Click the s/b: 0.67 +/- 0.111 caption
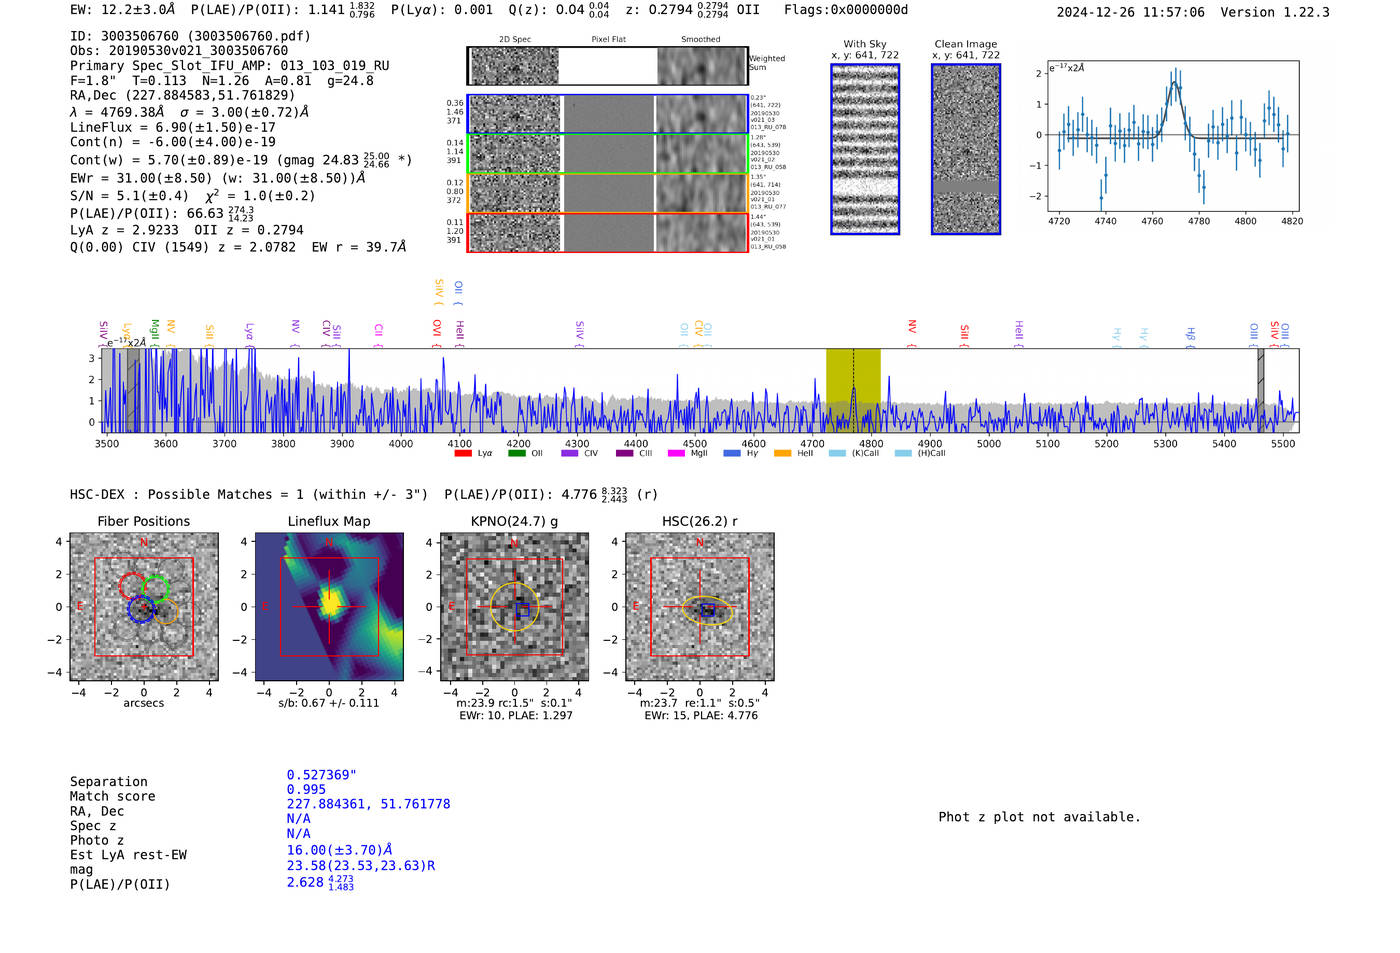Image resolution: width=1400 pixels, height=953 pixels. pos(329,703)
